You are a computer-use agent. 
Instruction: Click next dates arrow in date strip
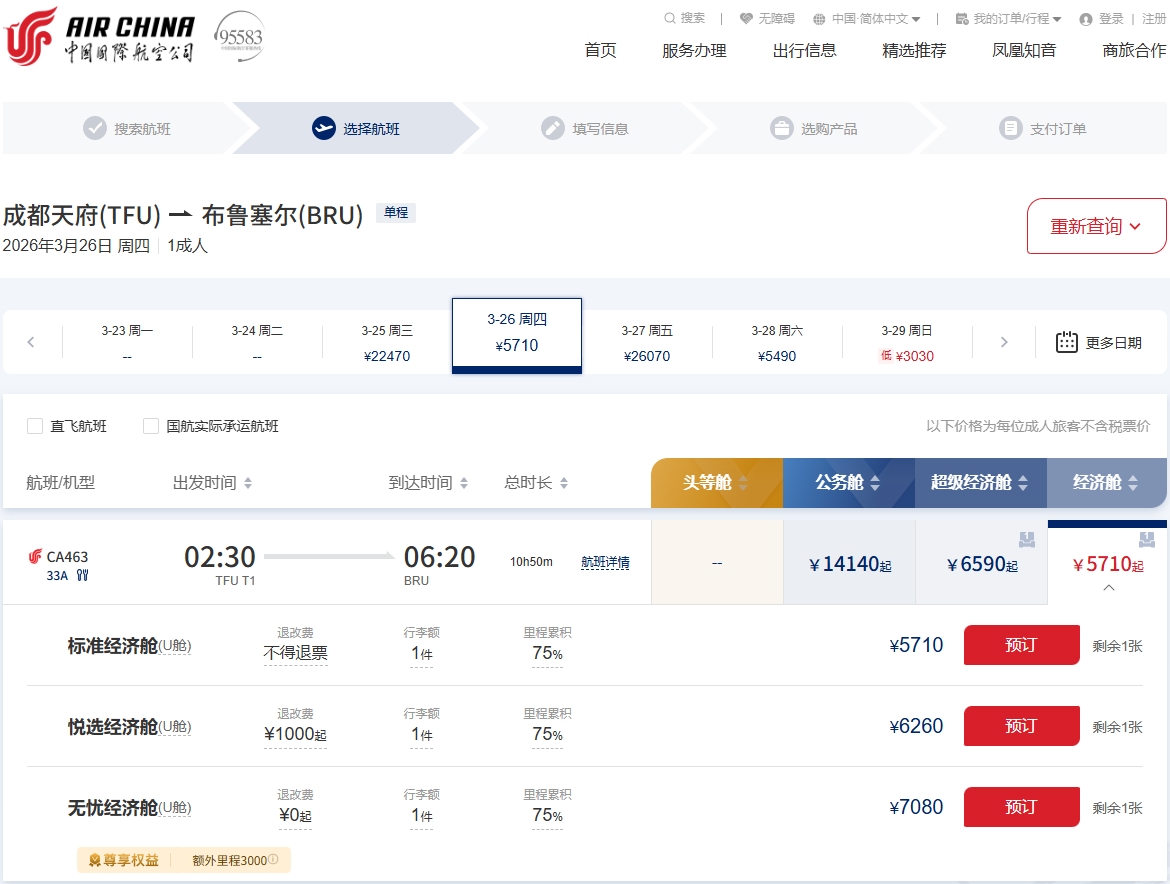1004,342
